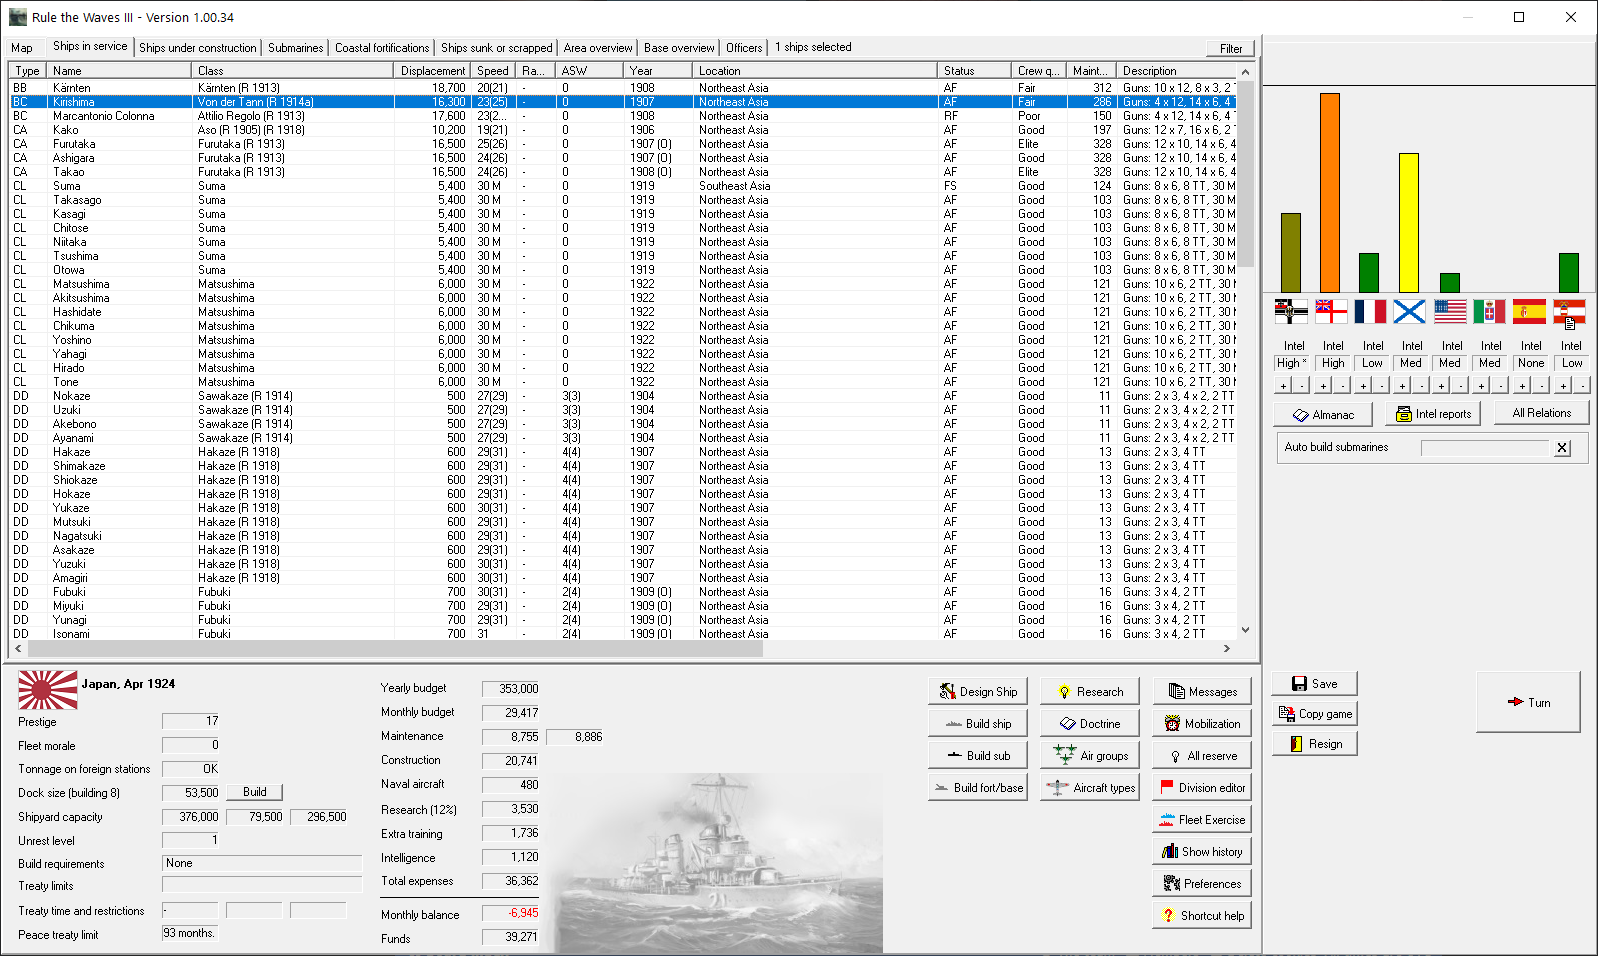Image resolution: width=1598 pixels, height=956 pixels.
Task: Open the Design Ship tool
Action: pyautogui.click(x=978, y=692)
